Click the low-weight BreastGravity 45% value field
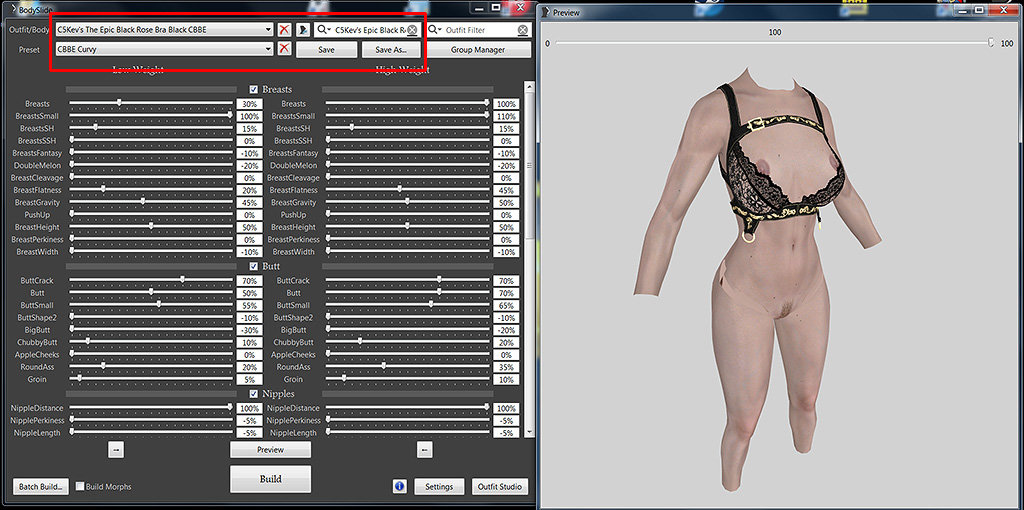 tap(249, 203)
